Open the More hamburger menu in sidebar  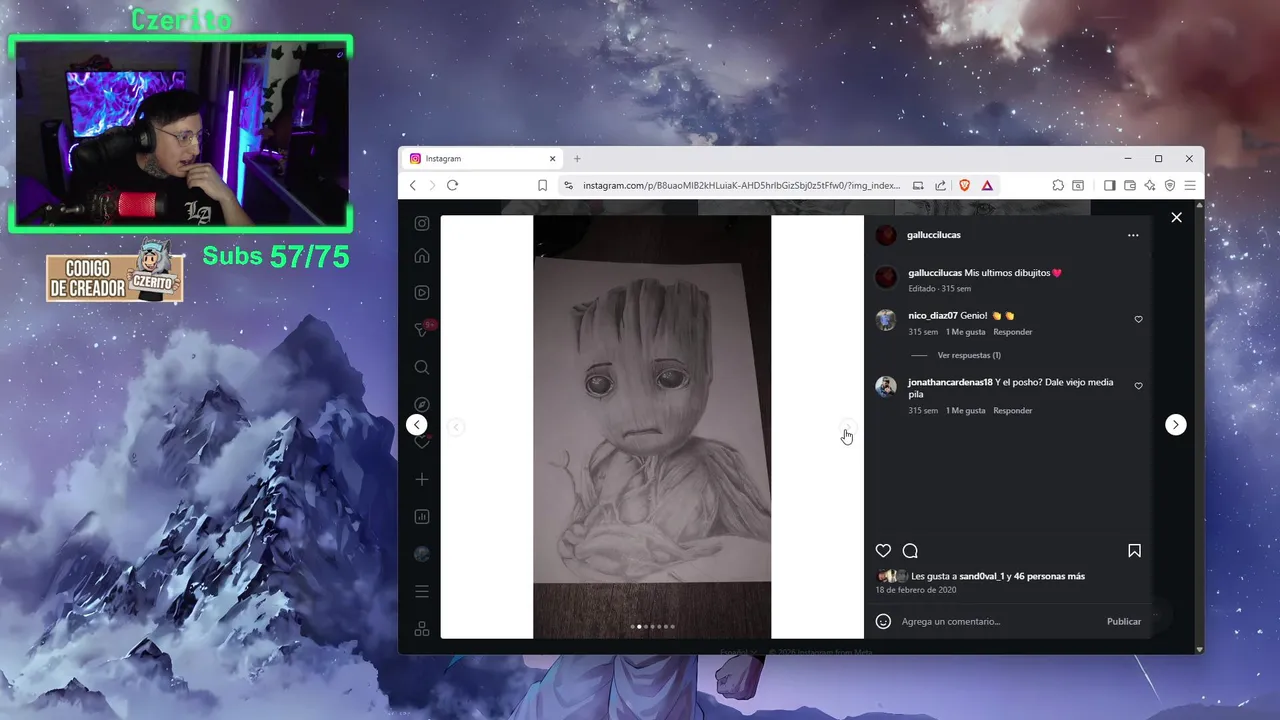(x=422, y=592)
